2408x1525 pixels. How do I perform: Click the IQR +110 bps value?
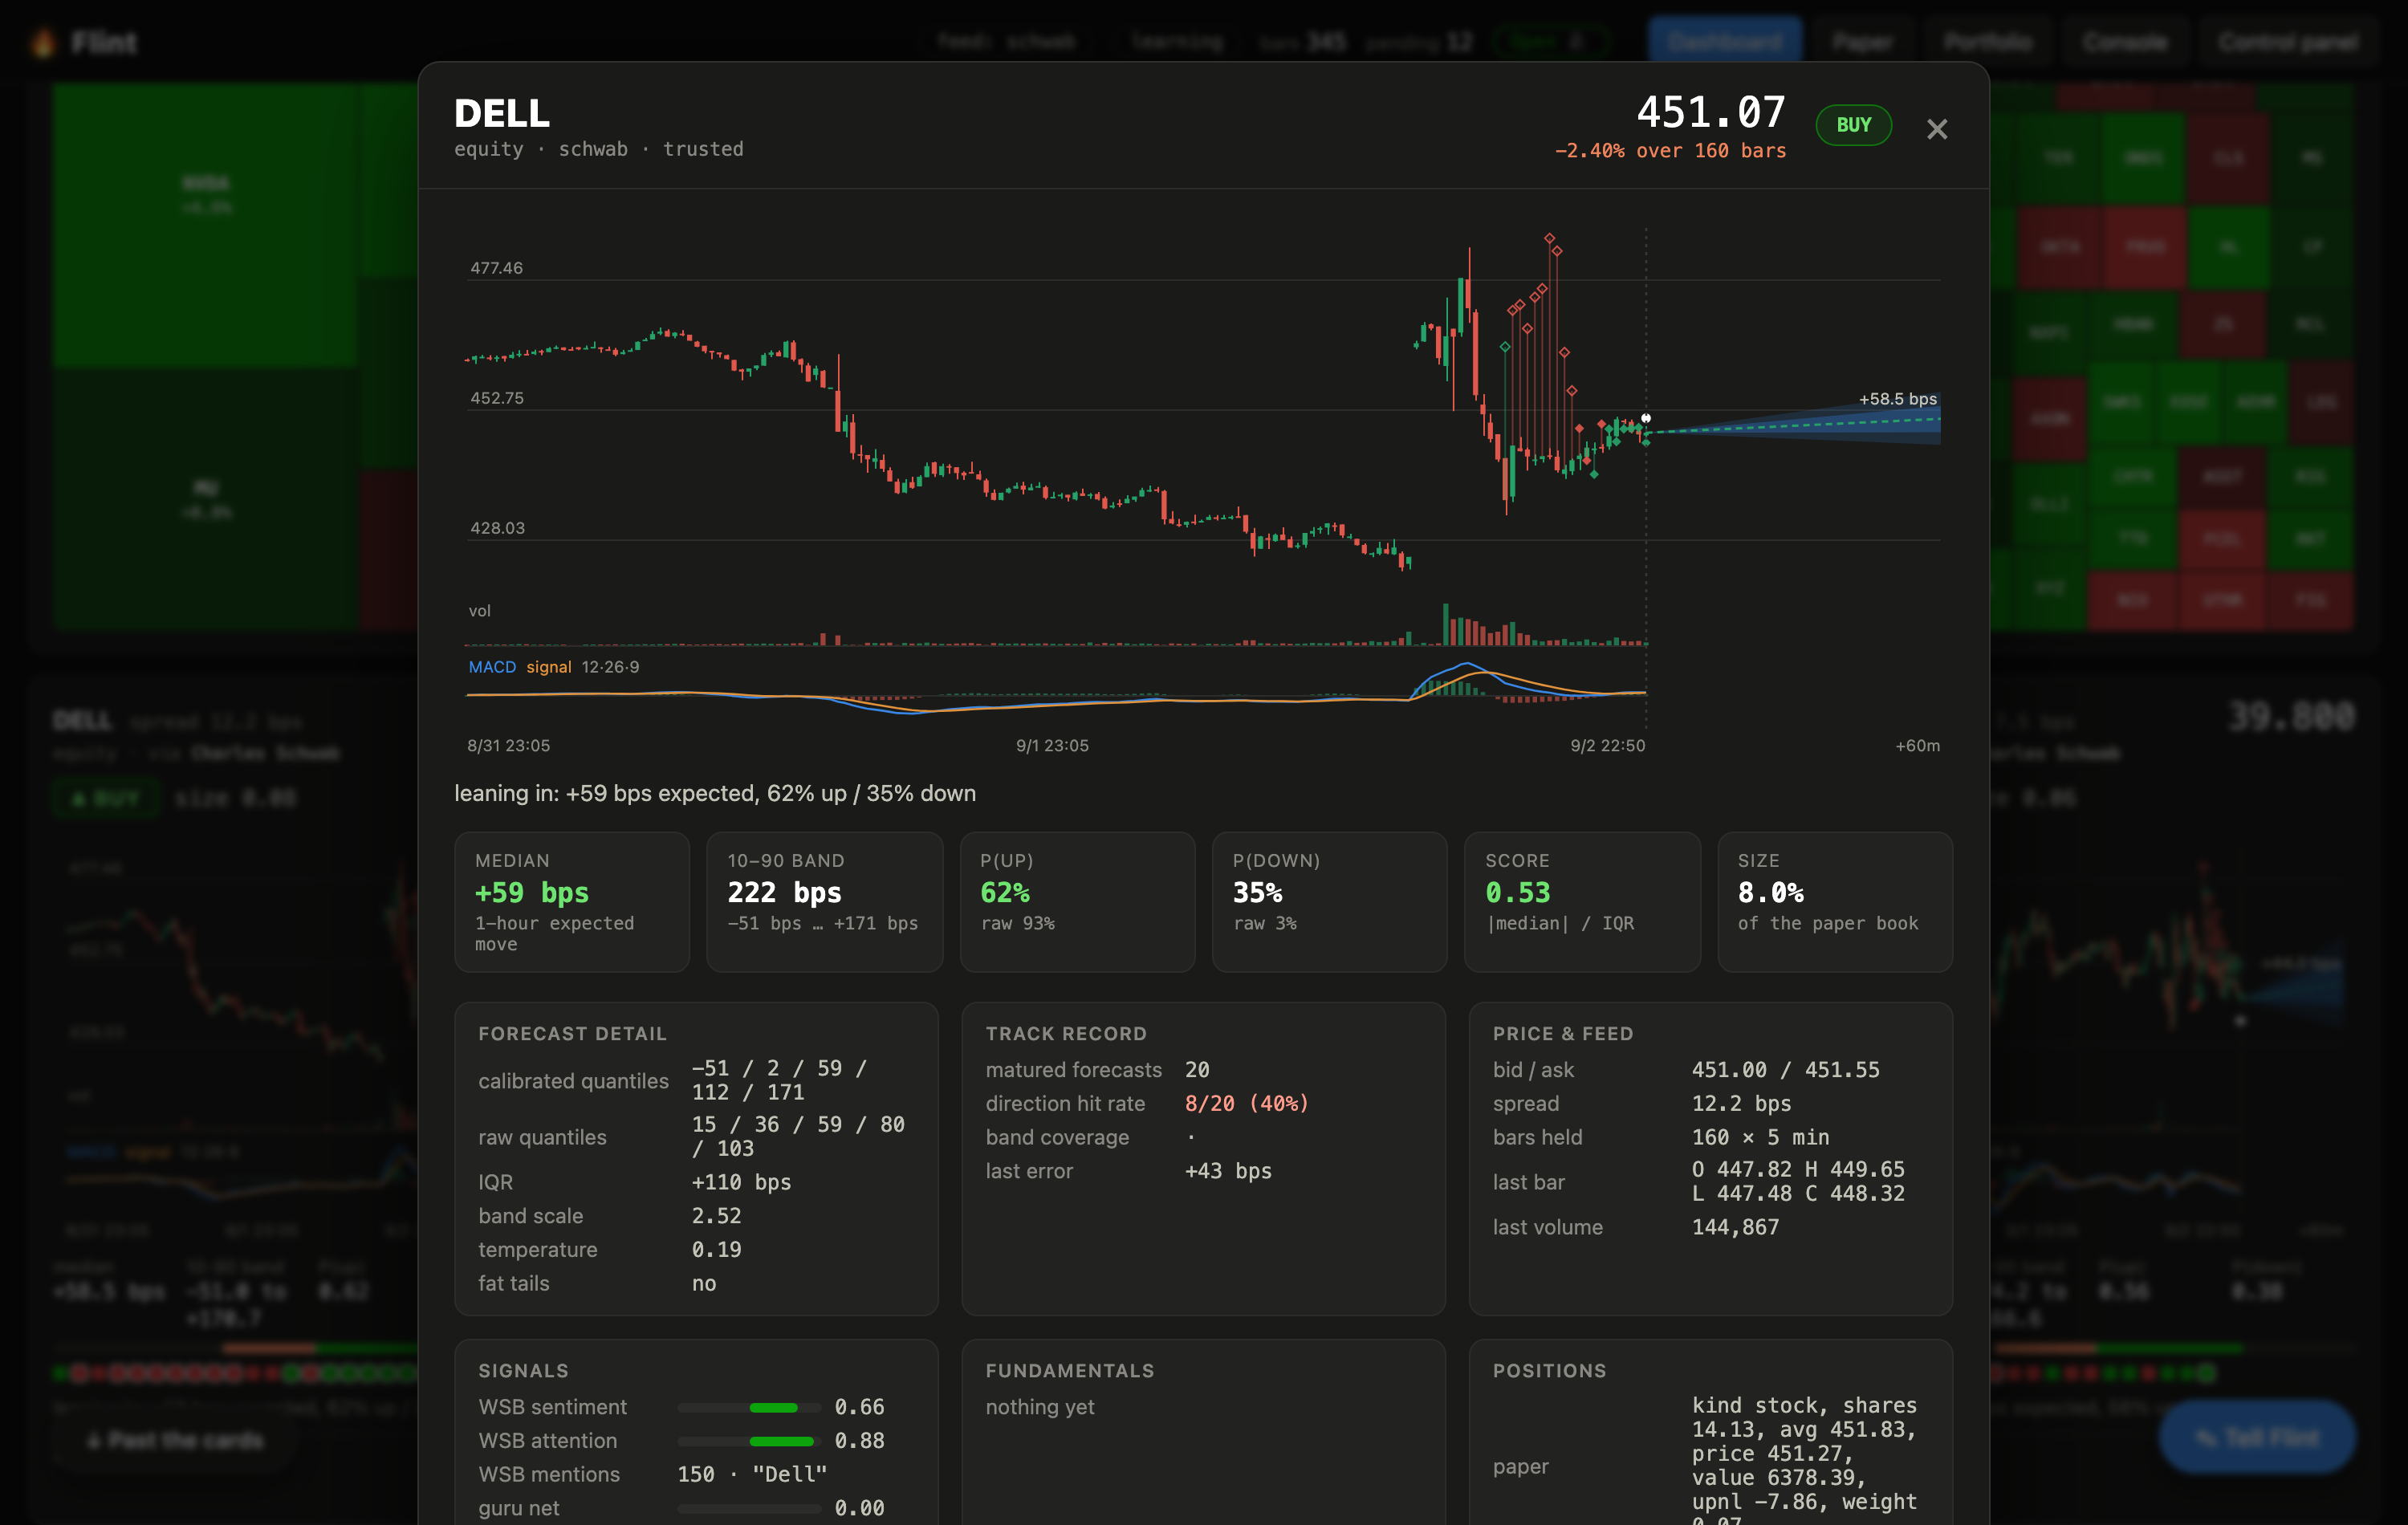(x=741, y=1182)
